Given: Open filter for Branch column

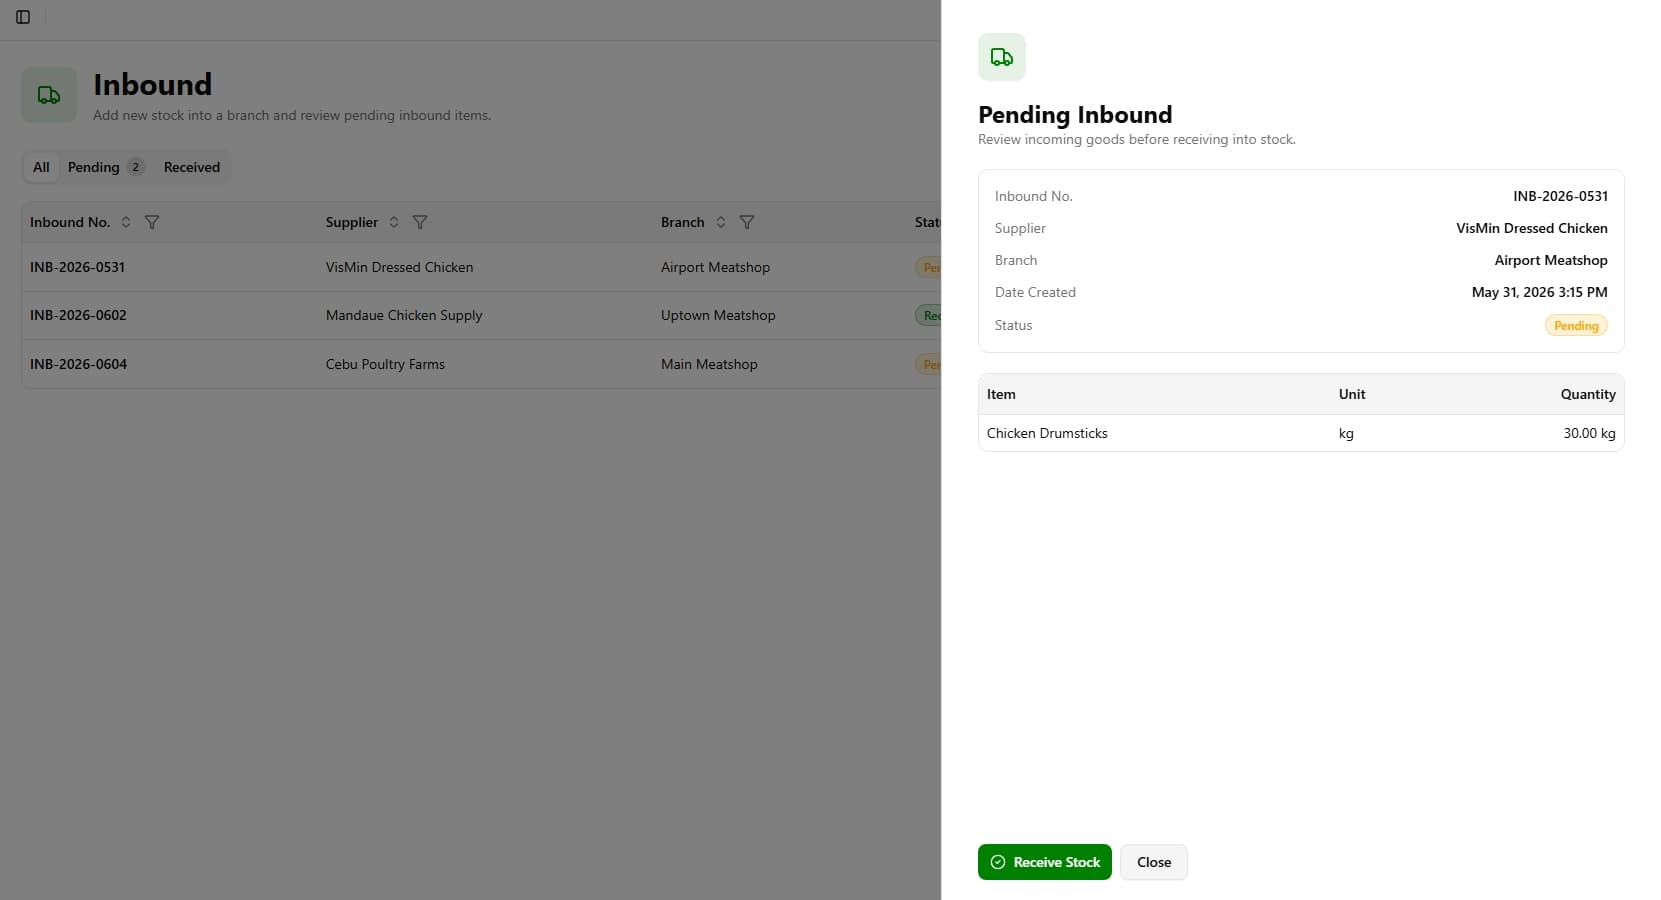Looking at the screenshot, I should [747, 222].
